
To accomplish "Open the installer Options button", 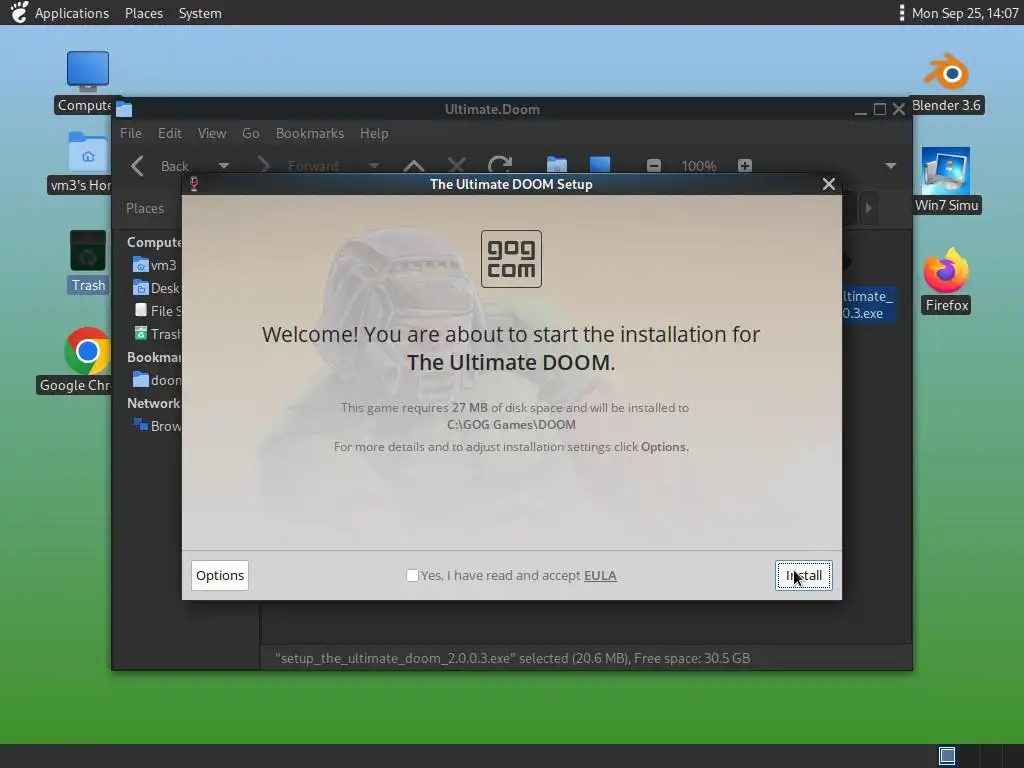I will (219, 575).
